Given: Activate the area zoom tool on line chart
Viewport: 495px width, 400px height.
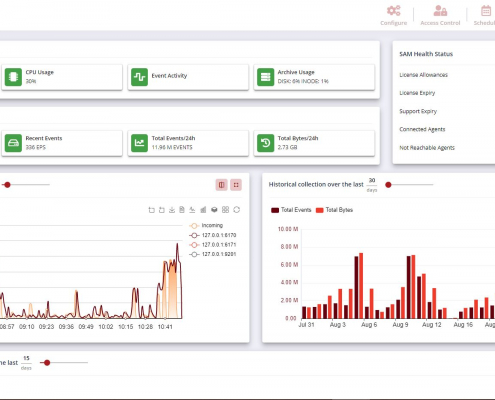Looking at the screenshot, I should point(151,210).
